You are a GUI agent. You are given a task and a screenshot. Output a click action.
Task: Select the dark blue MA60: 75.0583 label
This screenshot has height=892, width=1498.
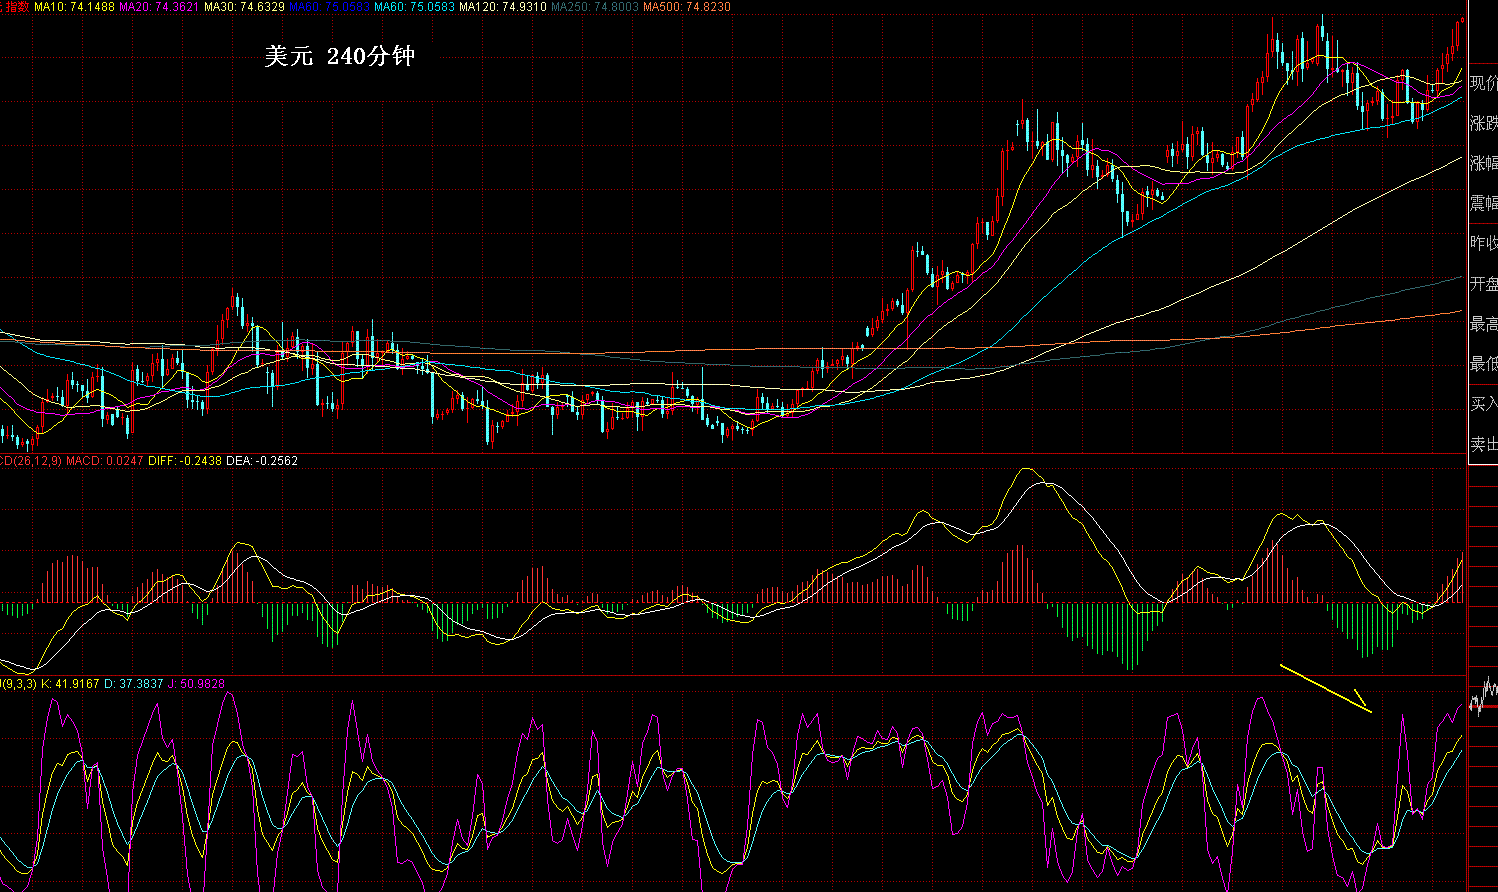point(329,7)
